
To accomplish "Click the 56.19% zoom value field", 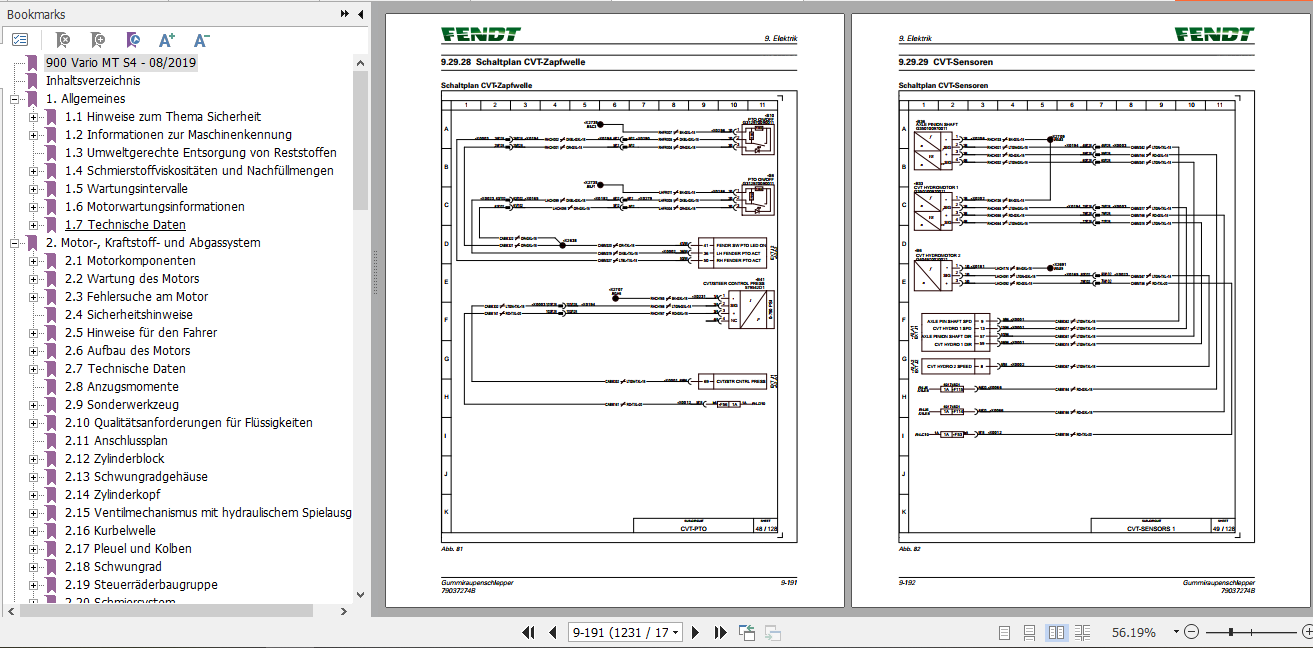I will point(1133,632).
